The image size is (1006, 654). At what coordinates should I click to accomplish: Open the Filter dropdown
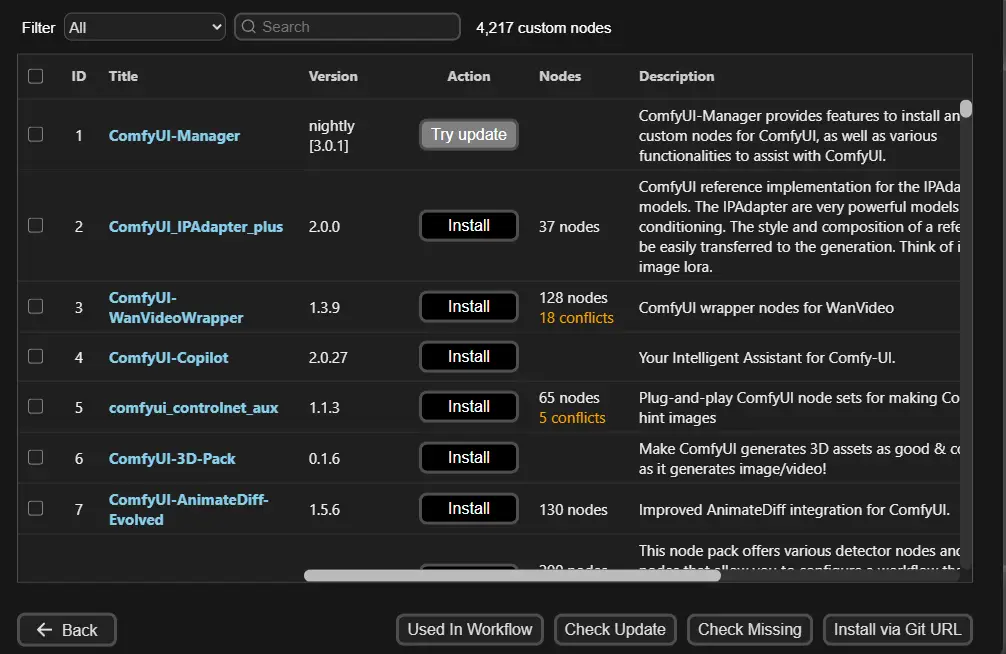point(145,27)
